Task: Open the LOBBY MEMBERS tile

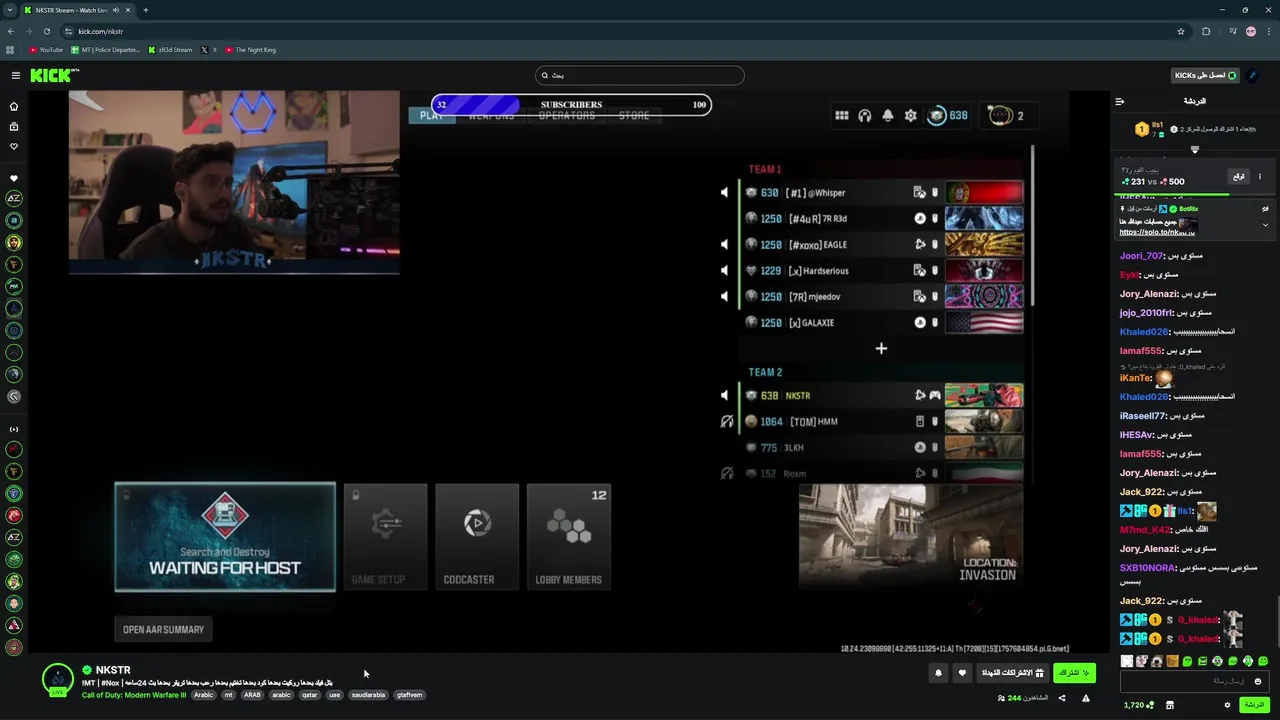Action: tap(569, 537)
